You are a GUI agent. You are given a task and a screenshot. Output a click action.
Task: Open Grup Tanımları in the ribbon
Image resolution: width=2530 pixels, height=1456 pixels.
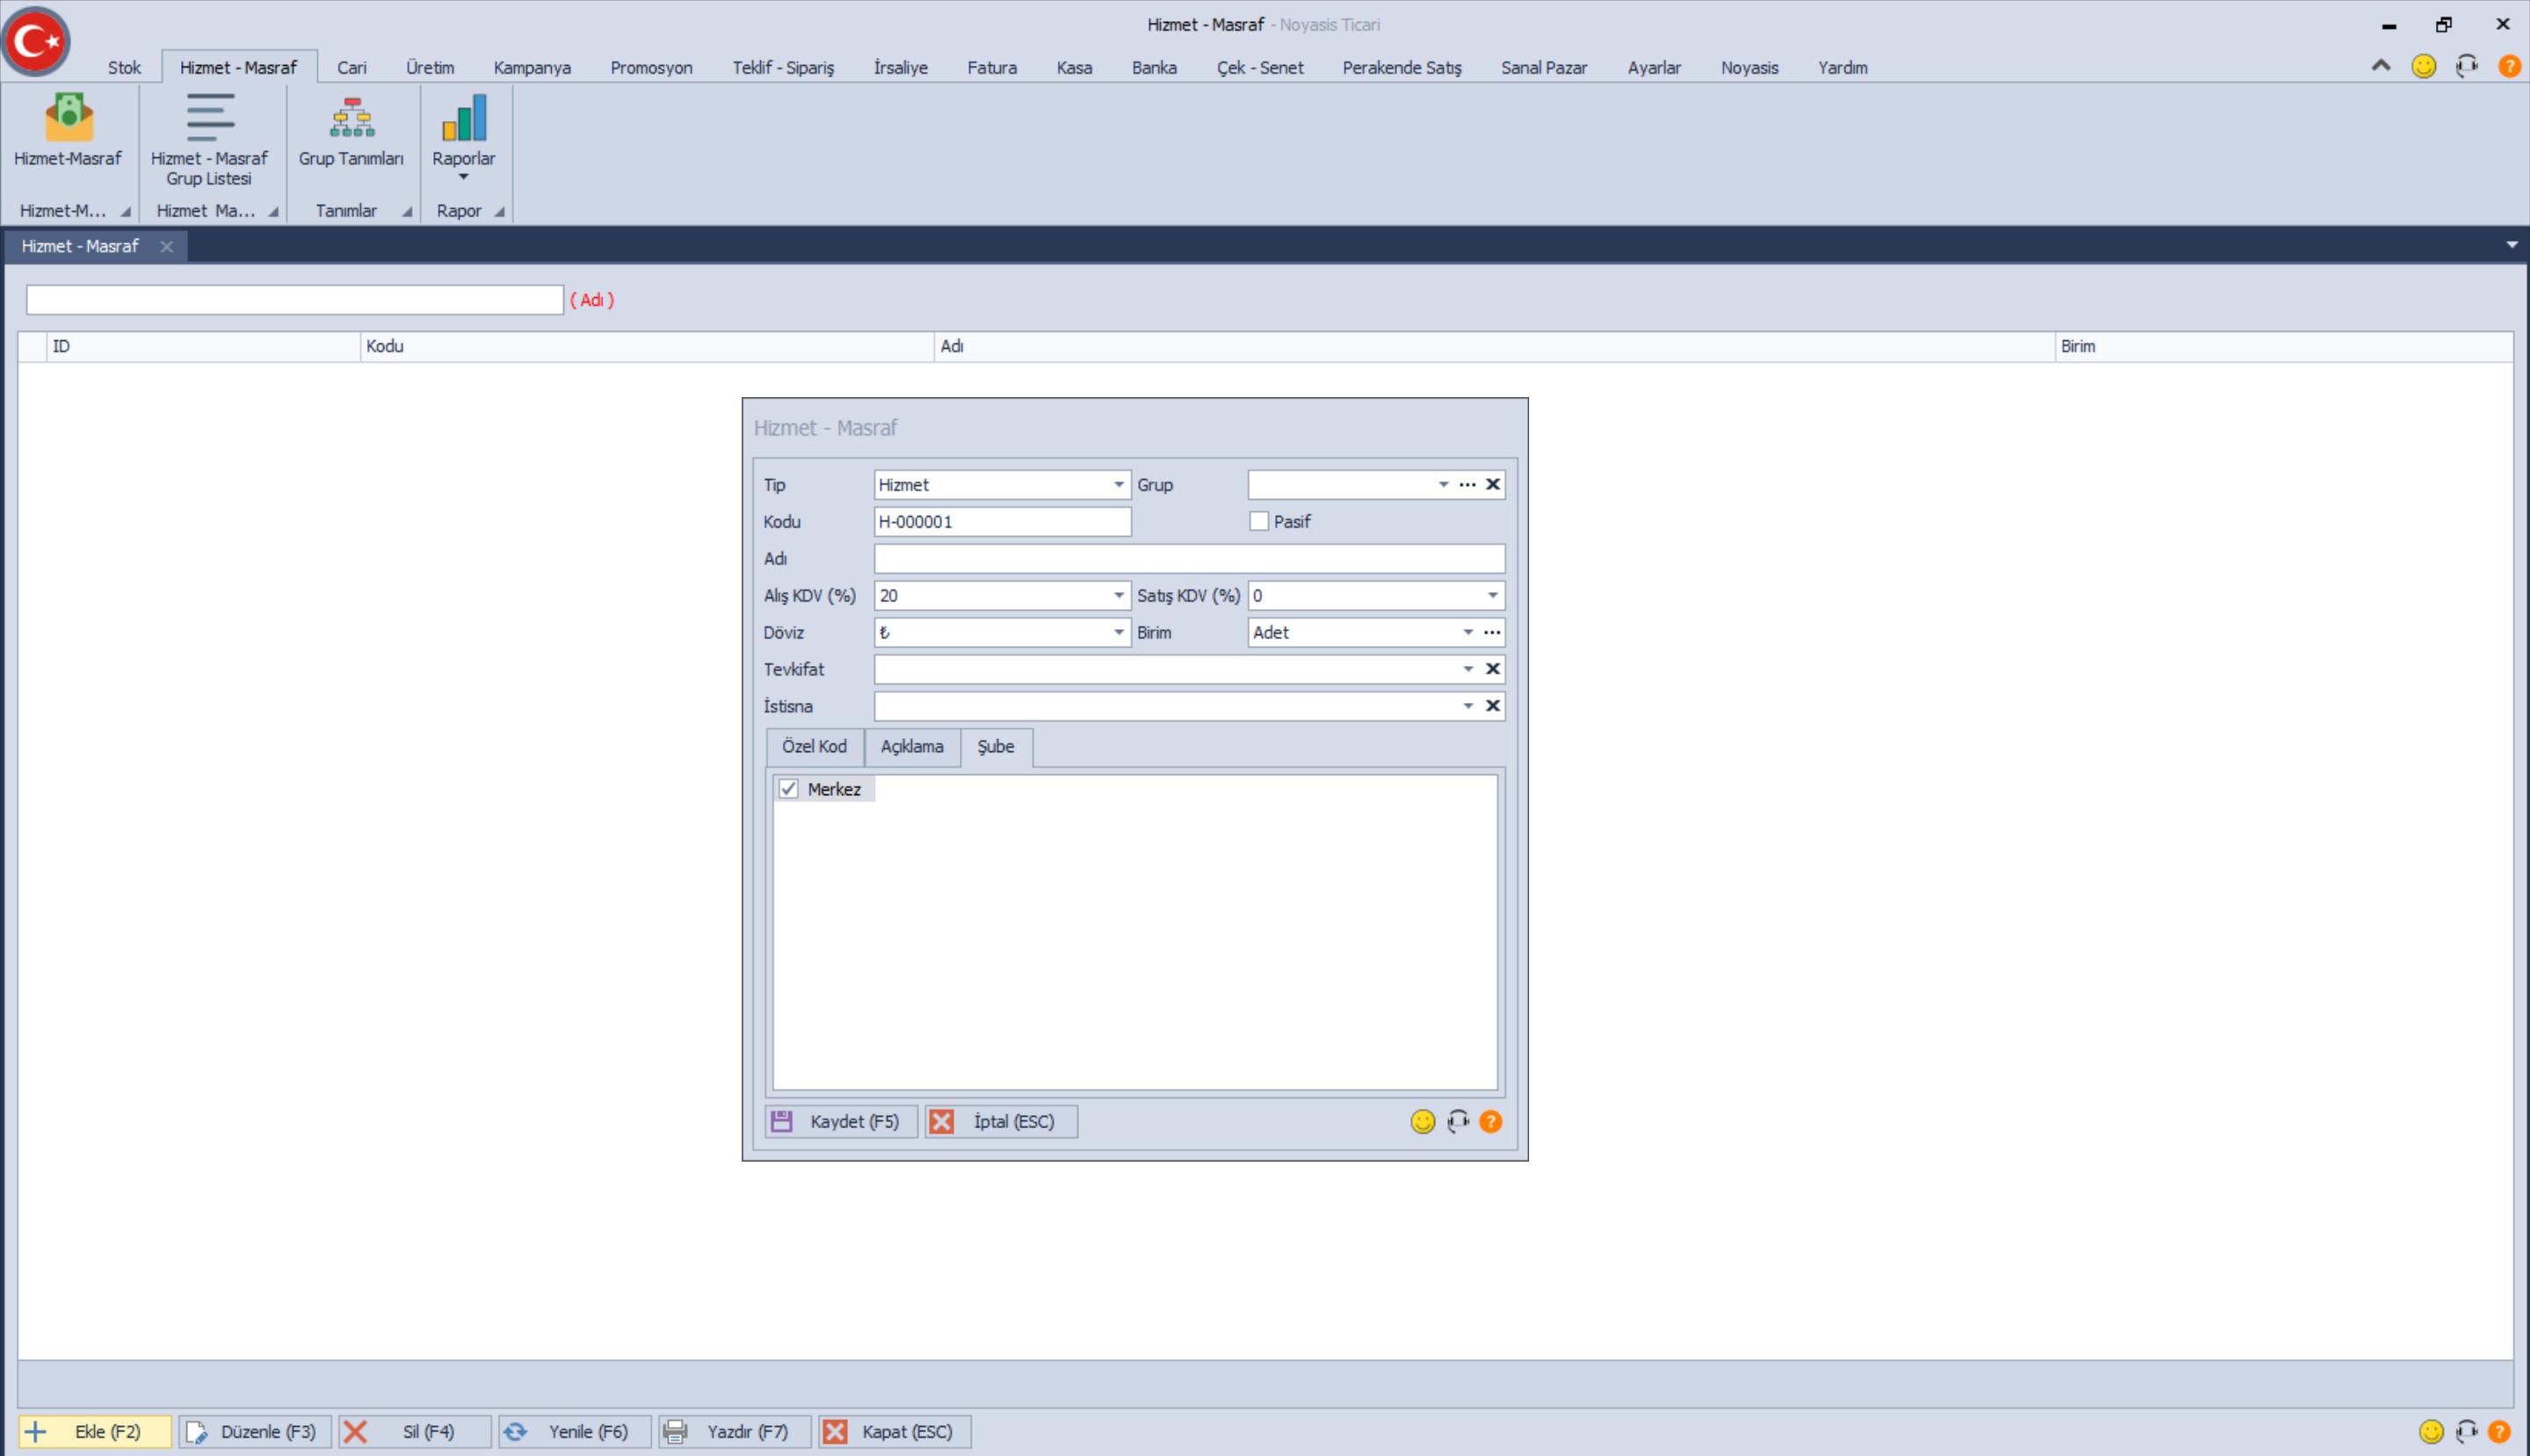(x=351, y=131)
